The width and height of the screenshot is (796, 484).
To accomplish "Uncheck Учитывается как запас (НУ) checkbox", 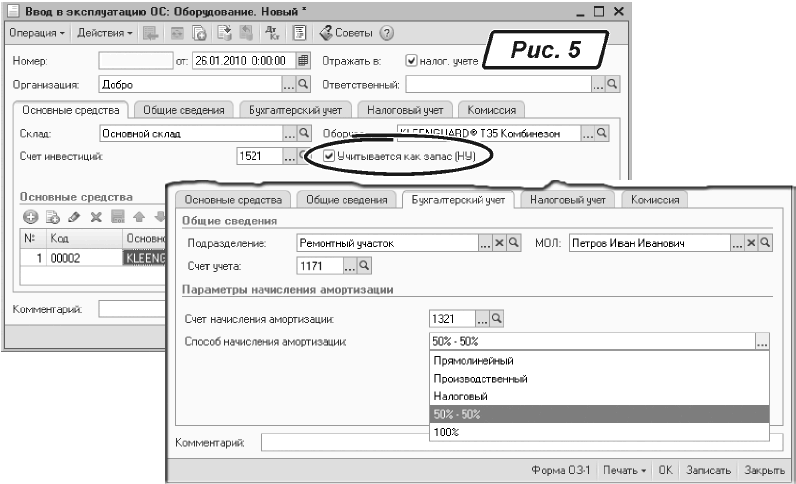I will (x=330, y=156).
